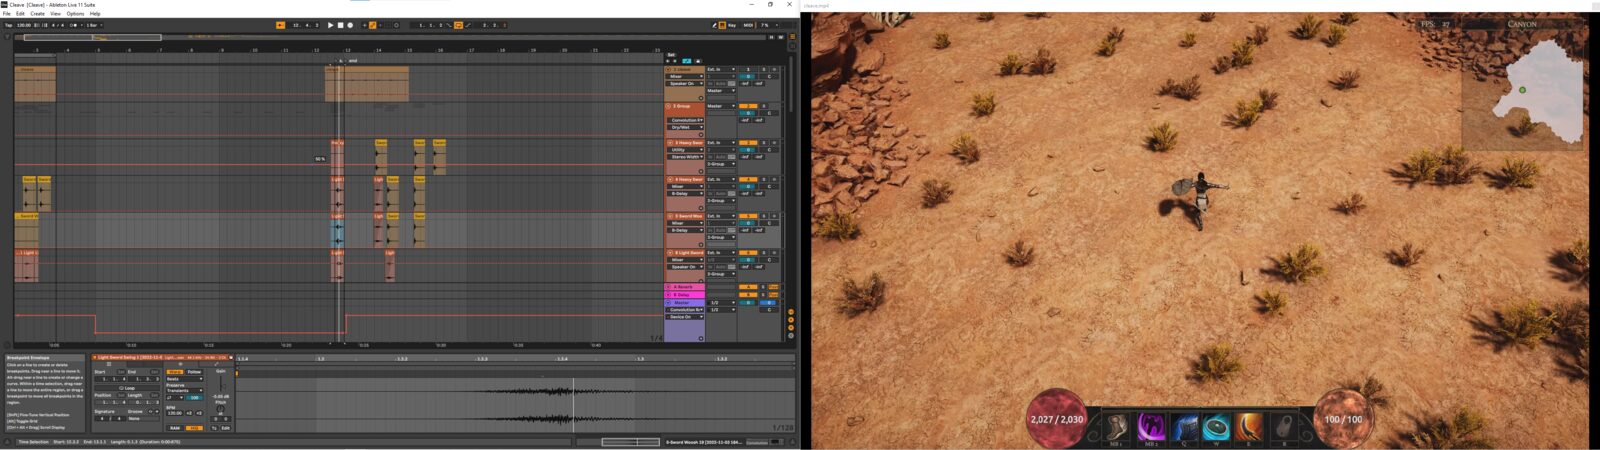Click the W skill icon in game hotbar
The width and height of the screenshot is (1600, 450).
click(1217, 427)
